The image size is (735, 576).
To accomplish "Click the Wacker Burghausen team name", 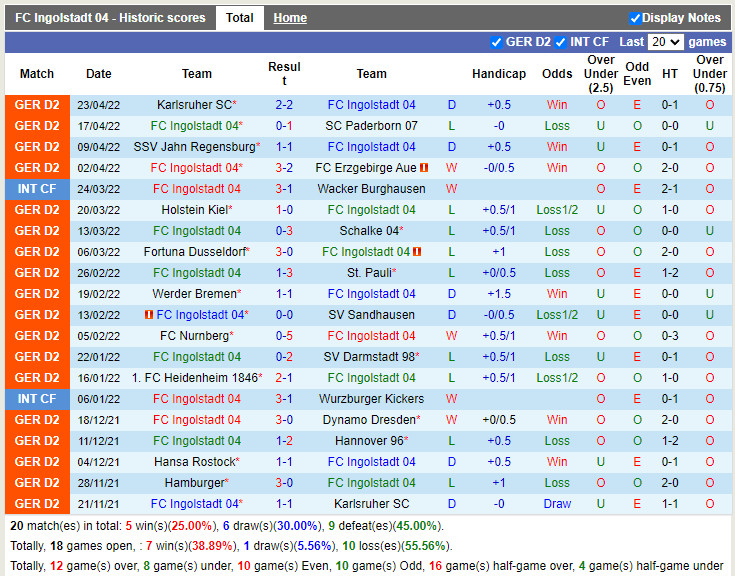I will [371, 189].
